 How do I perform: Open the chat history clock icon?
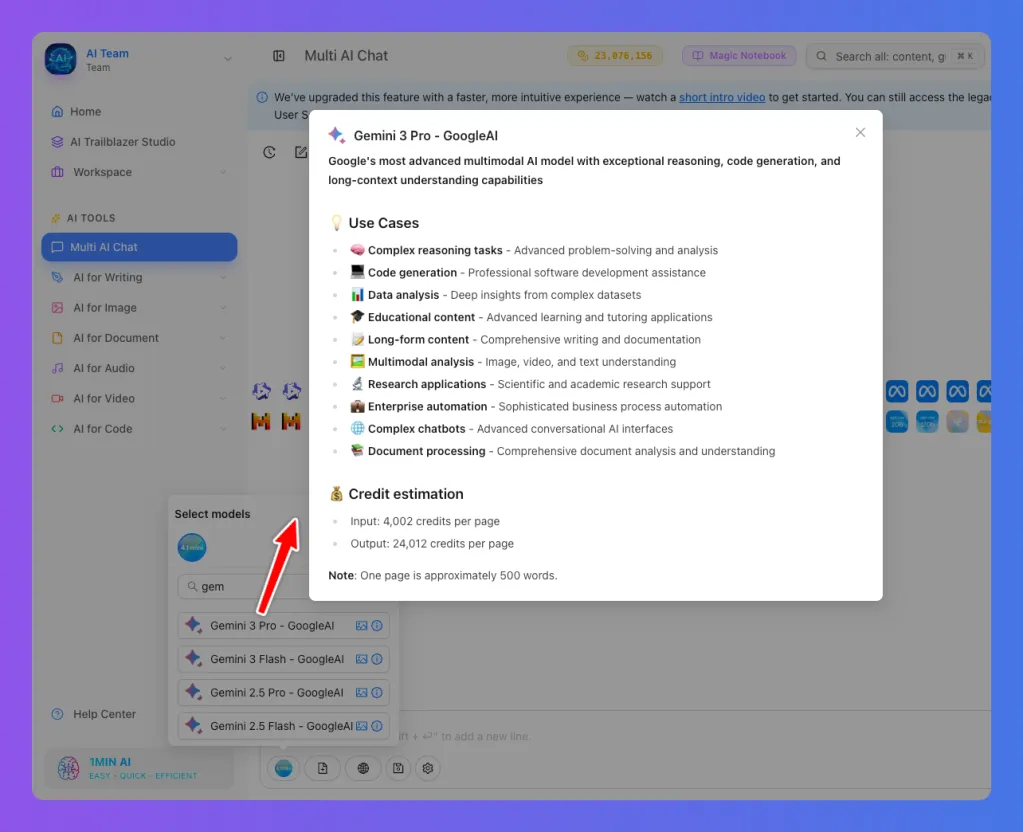(269, 152)
